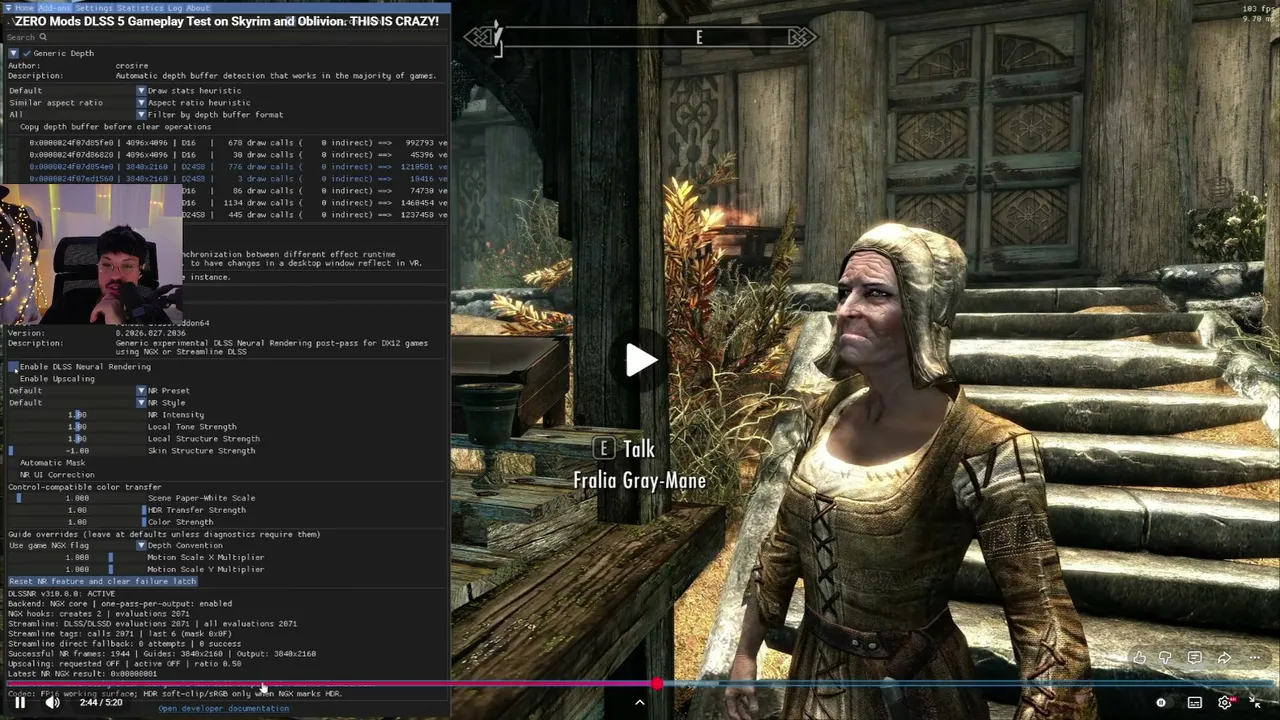Like the video with thumbs up
This screenshot has height=720, width=1280.
(1139, 658)
